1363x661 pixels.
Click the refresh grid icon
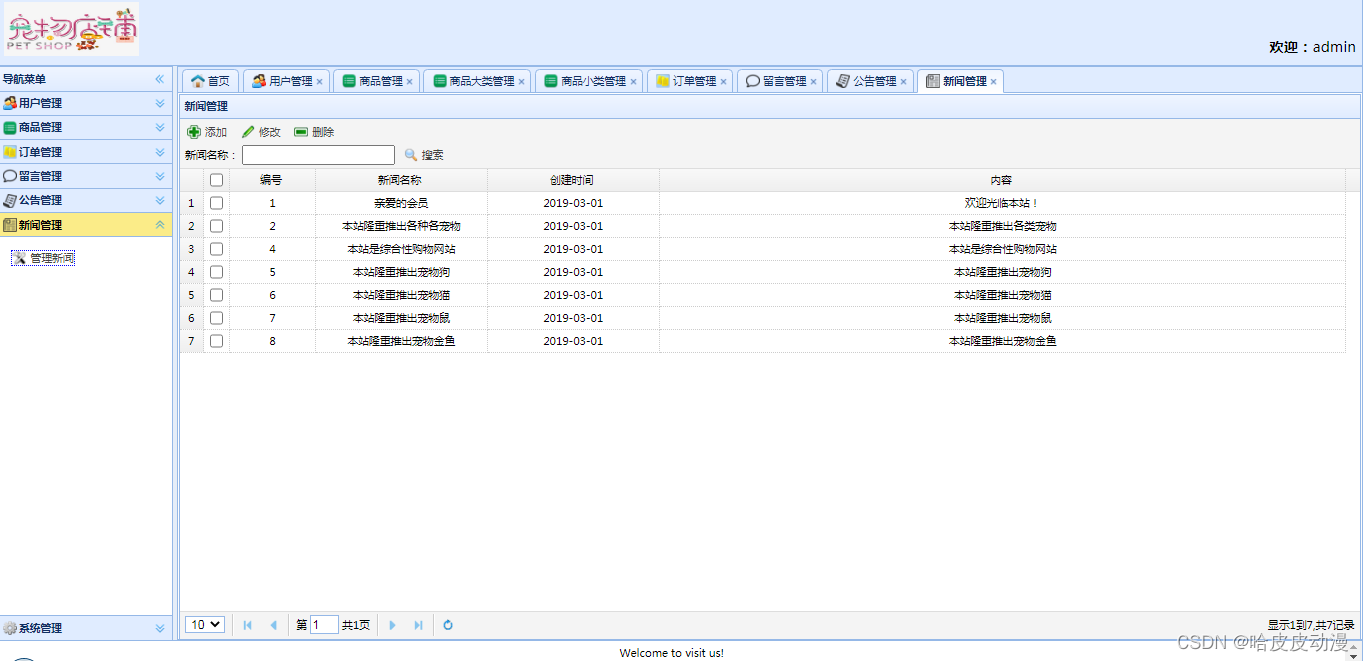click(x=448, y=625)
